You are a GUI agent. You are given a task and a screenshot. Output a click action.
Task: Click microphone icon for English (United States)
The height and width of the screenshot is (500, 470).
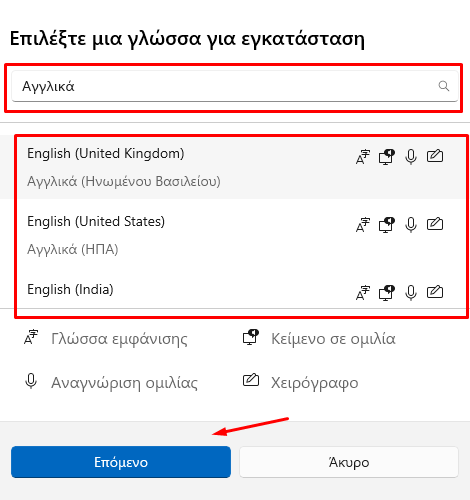point(411,225)
